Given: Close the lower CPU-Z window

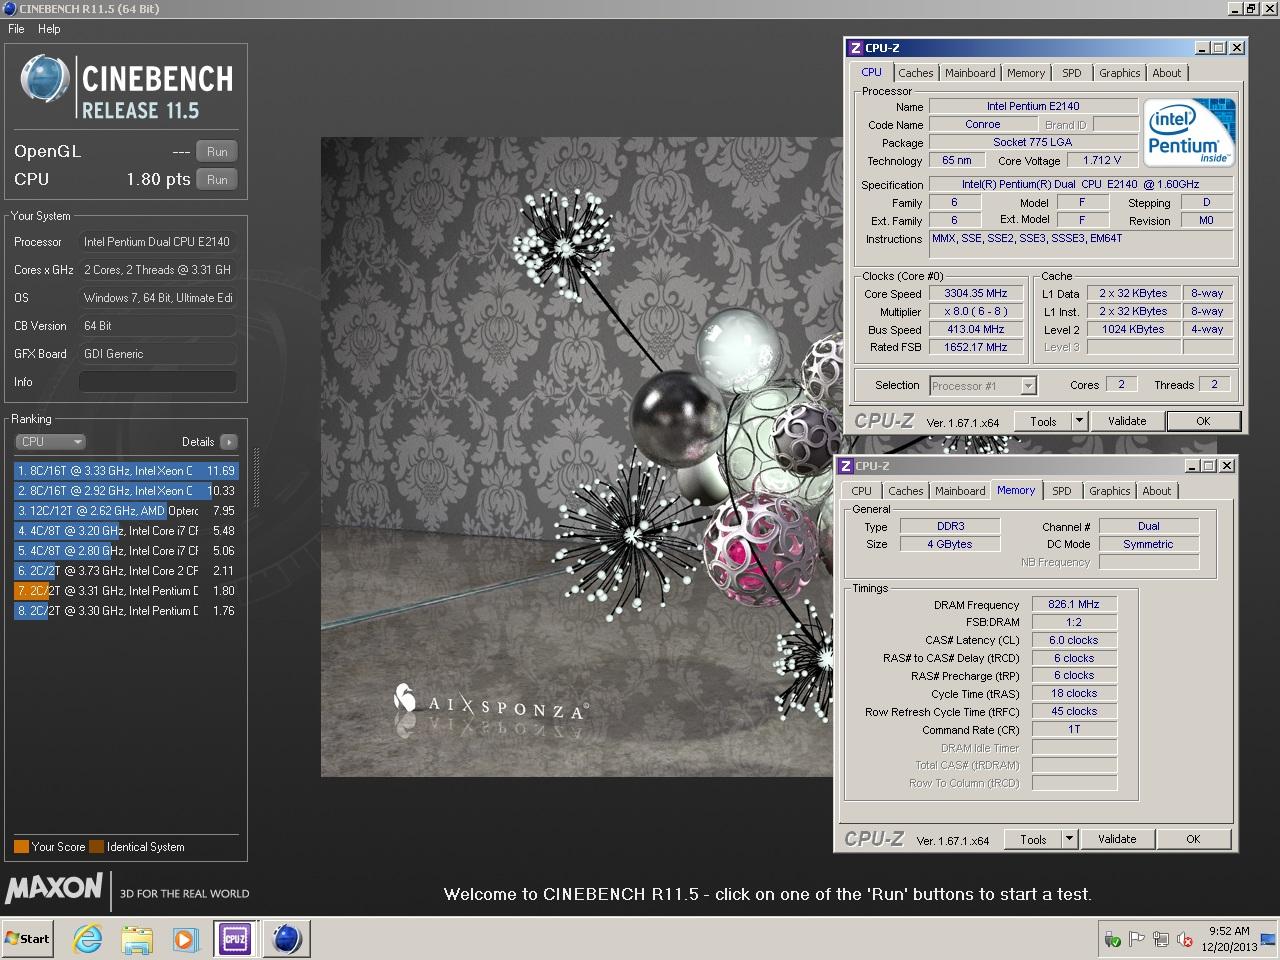Looking at the screenshot, I should pos(1227,466).
